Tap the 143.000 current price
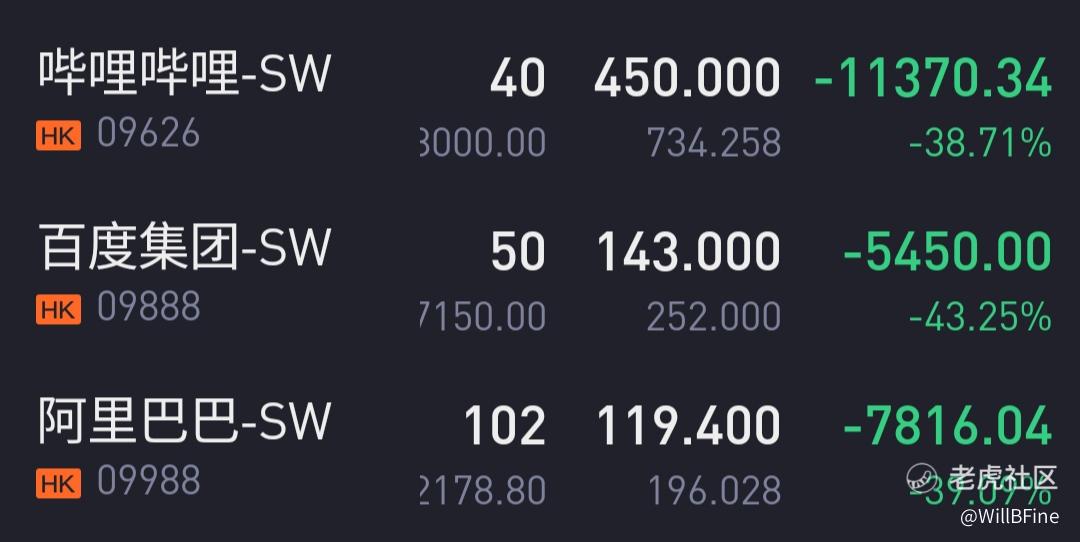Screen dimensions: 1080x542 click(x=689, y=252)
